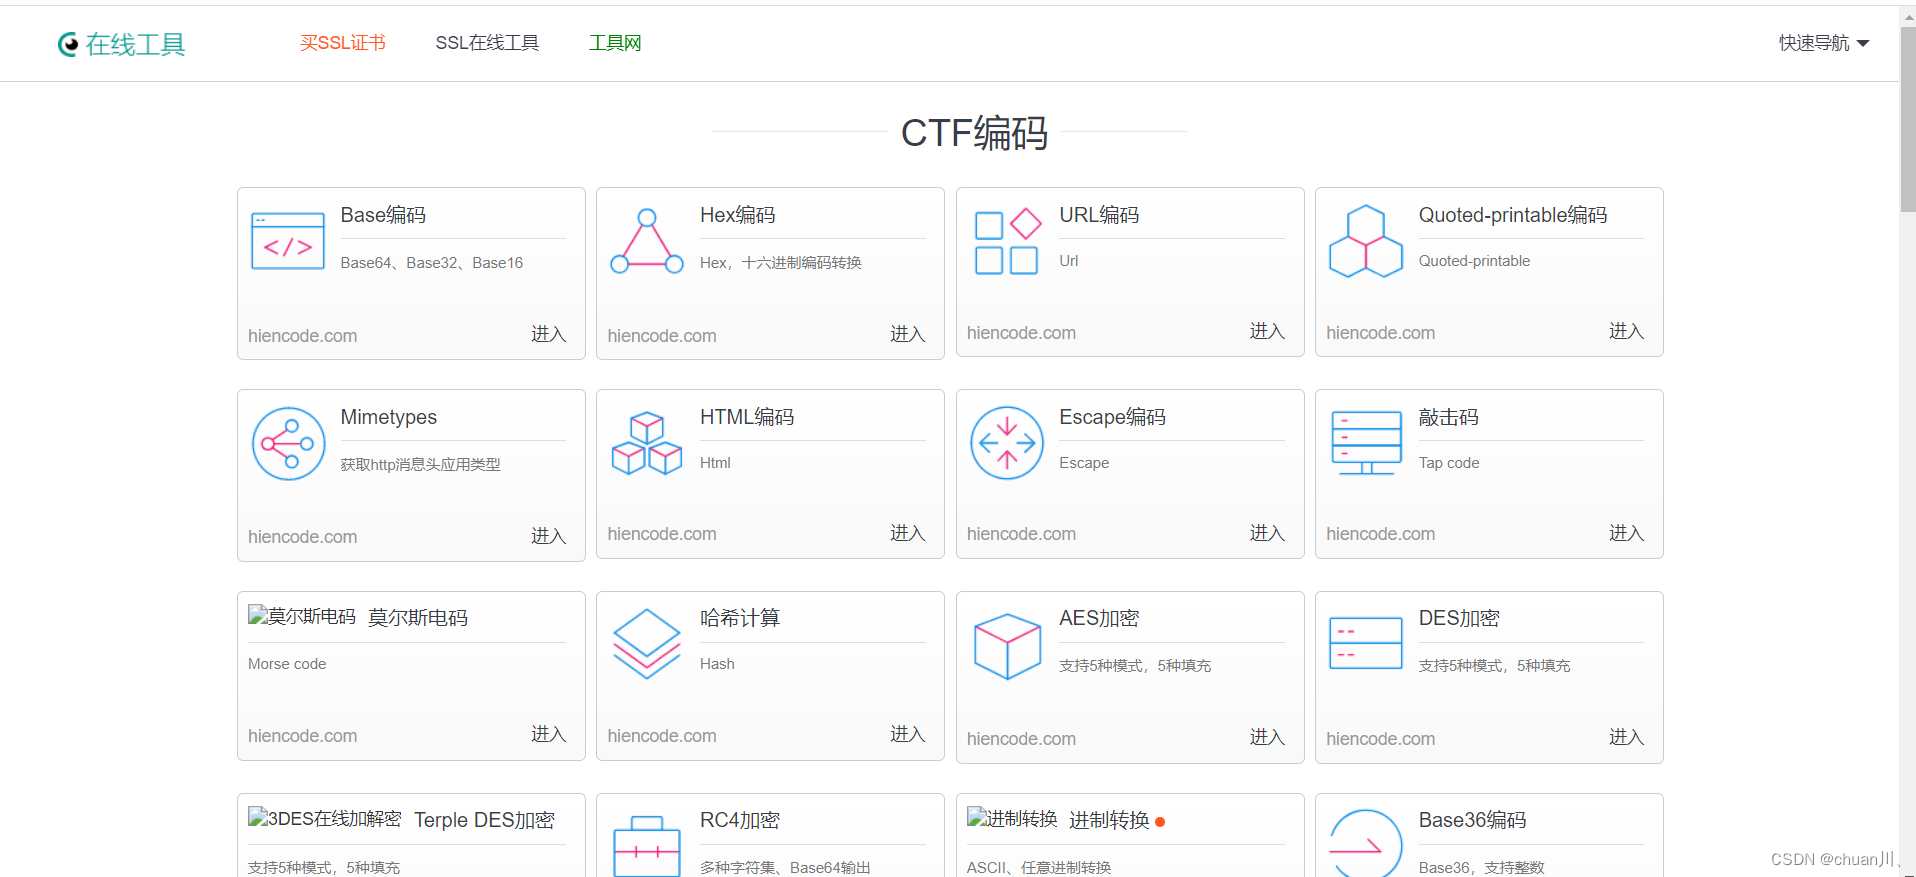Click the URL编码 squares and diamond icon
The width and height of the screenshot is (1916, 877).
(x=1007, y=241)
